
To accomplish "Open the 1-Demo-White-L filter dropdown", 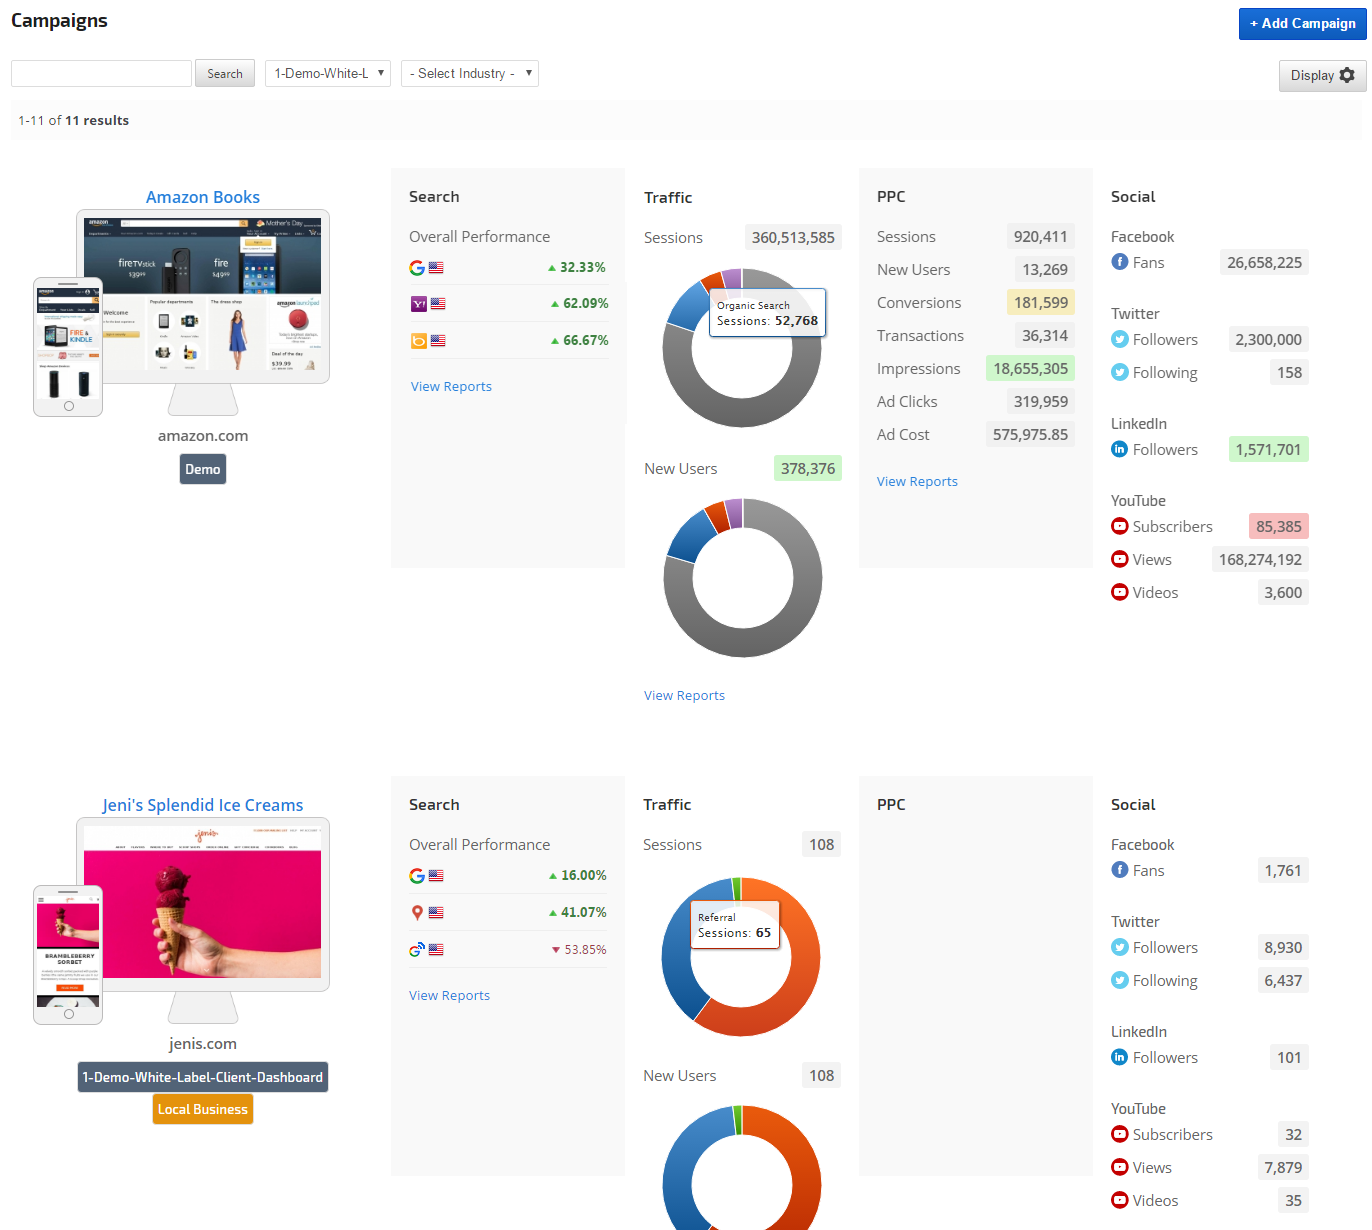I will point(327,73).
